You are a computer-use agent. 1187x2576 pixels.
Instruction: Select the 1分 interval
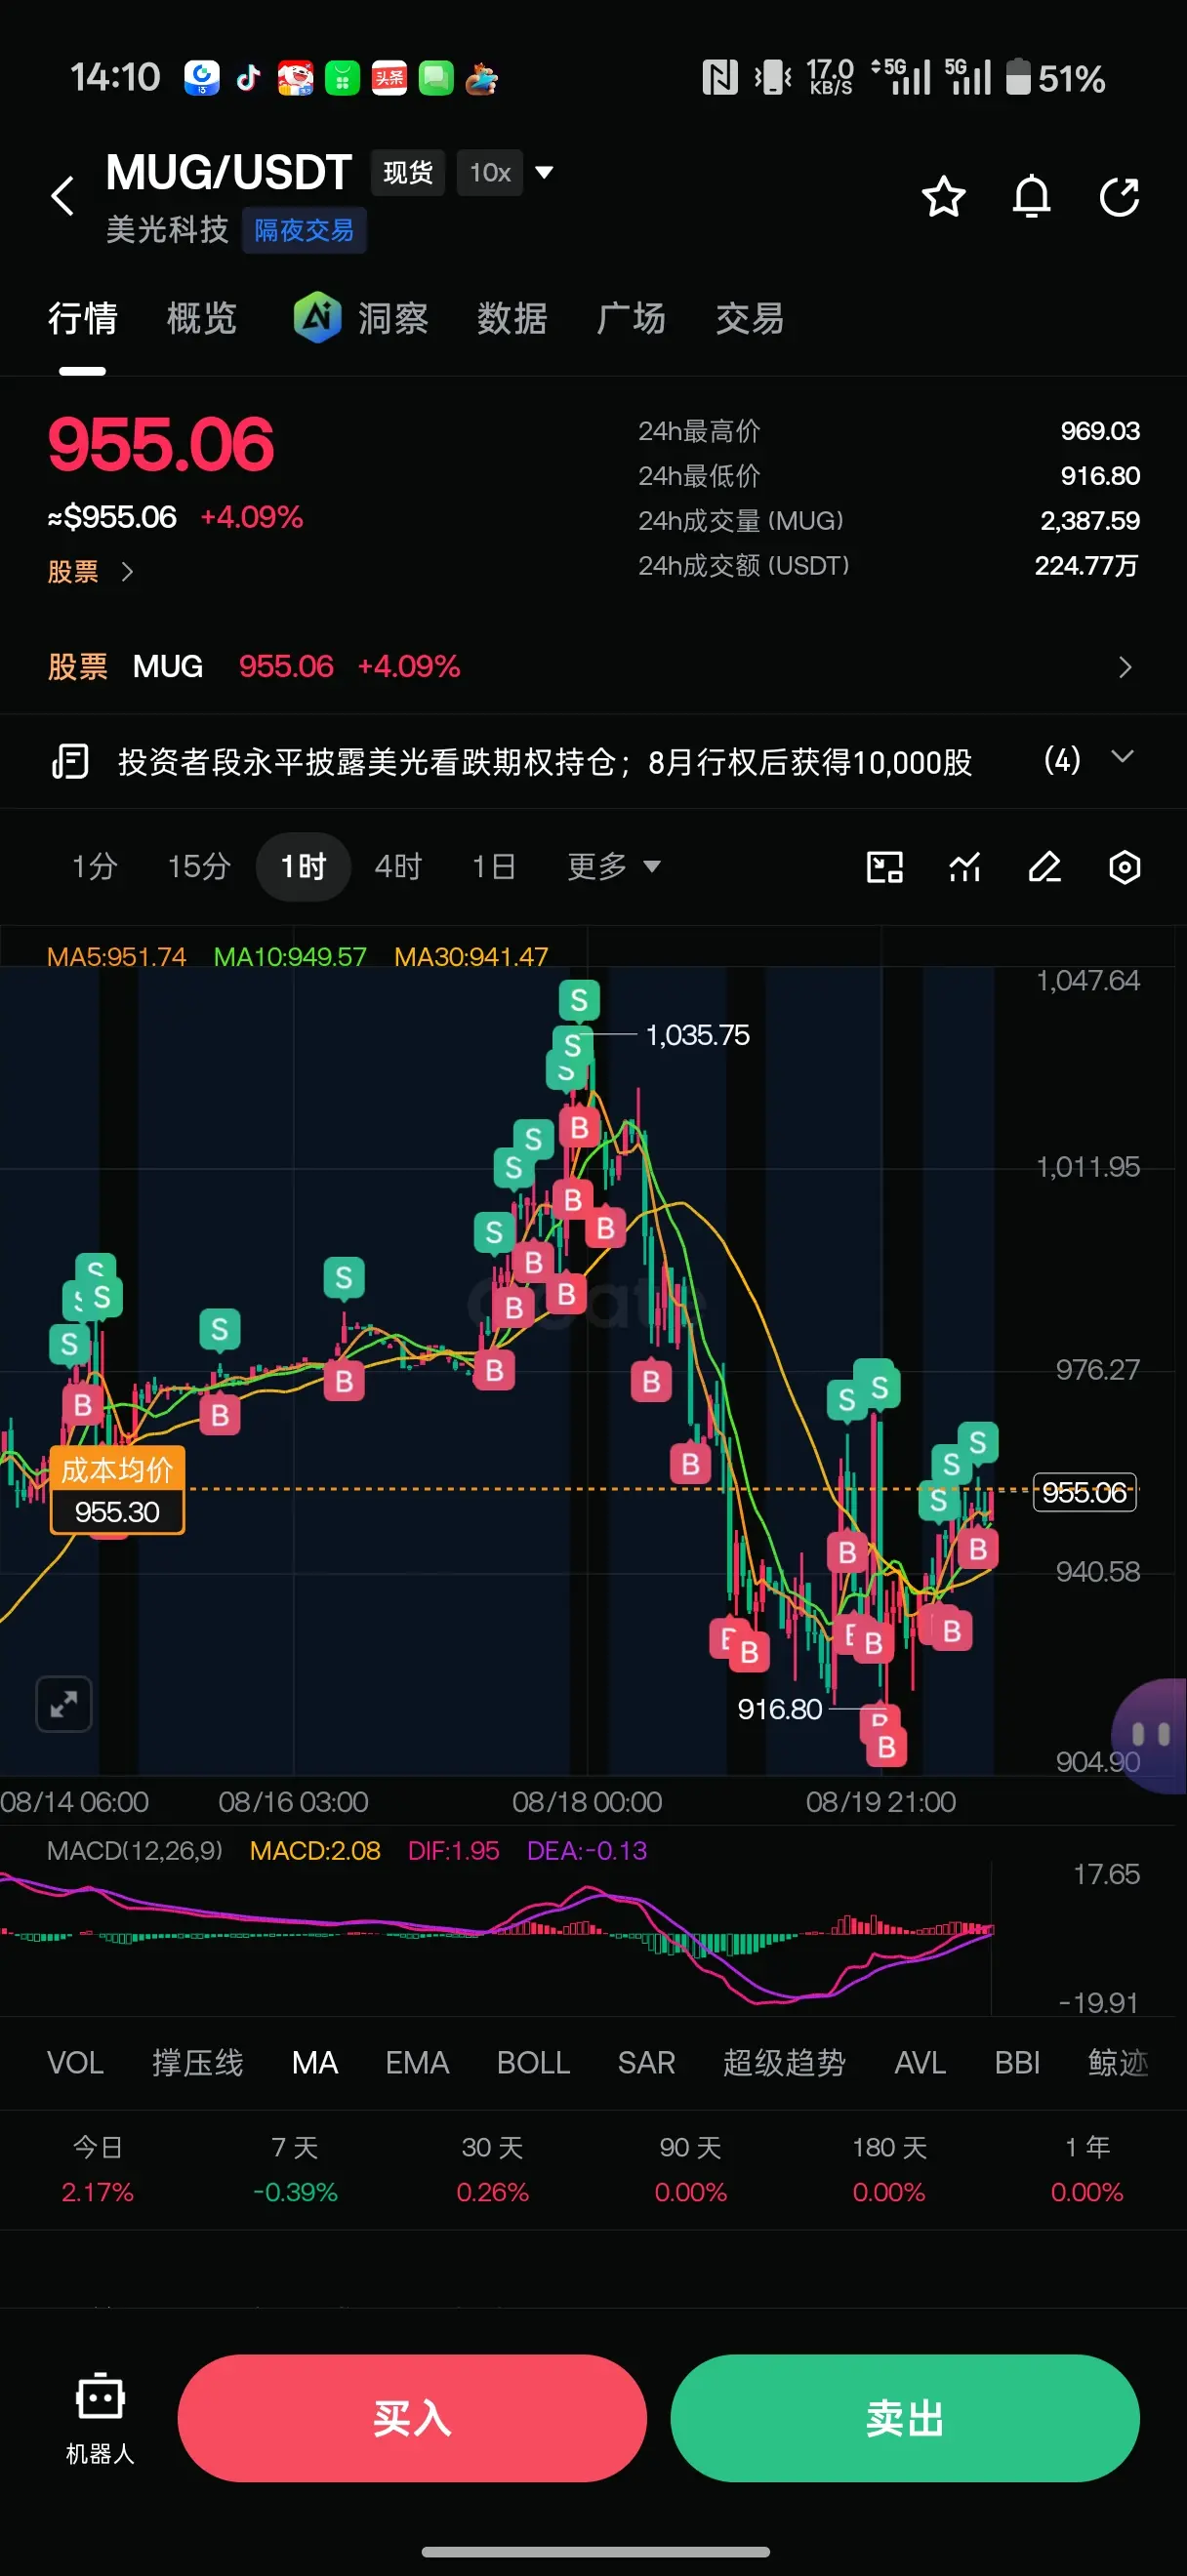coord(95,866)
